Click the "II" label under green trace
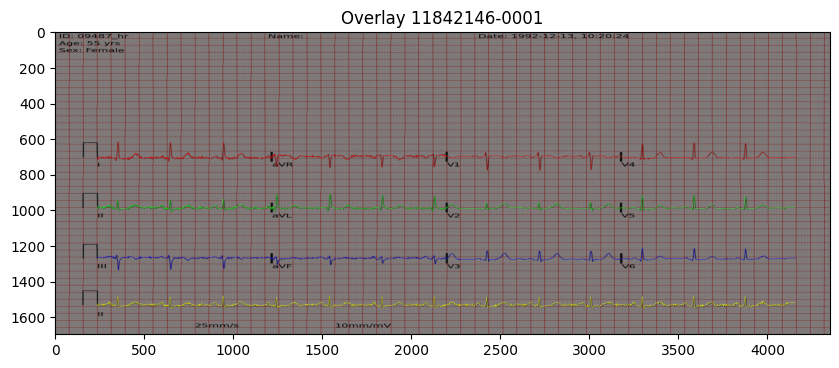 [x=100, y=216]
